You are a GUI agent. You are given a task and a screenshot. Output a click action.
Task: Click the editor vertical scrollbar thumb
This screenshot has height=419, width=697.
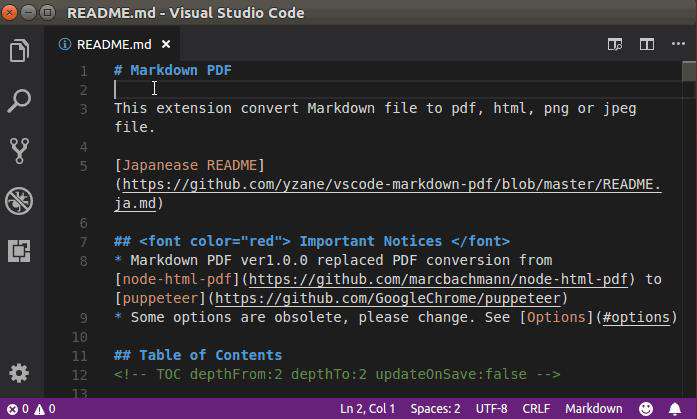[689, 72]
